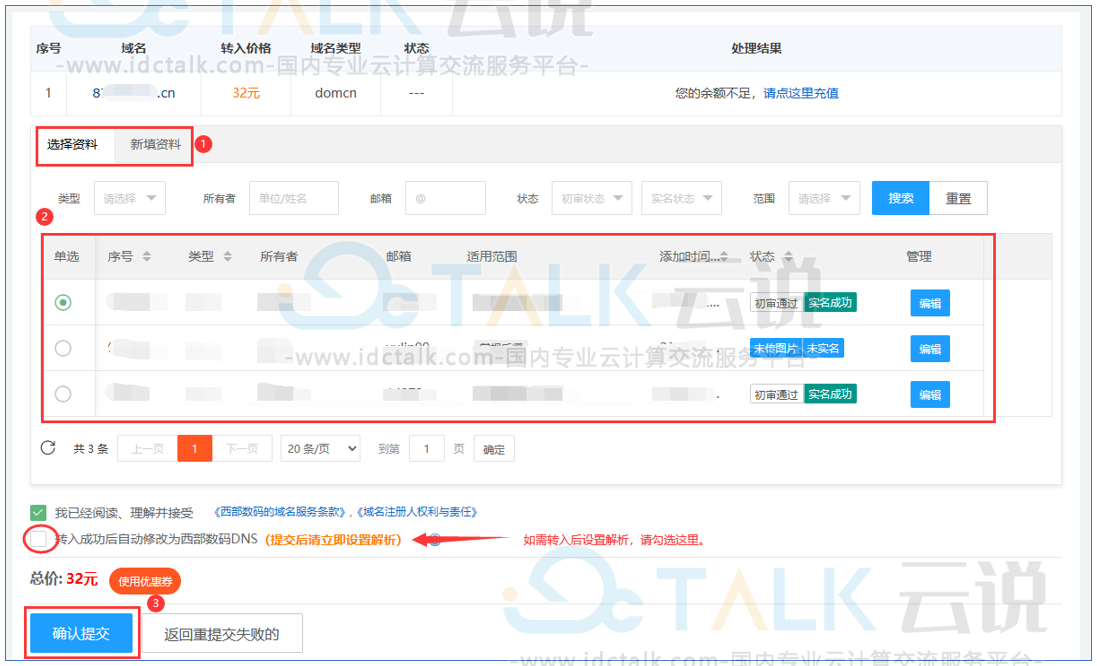Viewport: 1097px width, 666px height.
Task: Click the 搜索 button
Action: tap(900, 198)
